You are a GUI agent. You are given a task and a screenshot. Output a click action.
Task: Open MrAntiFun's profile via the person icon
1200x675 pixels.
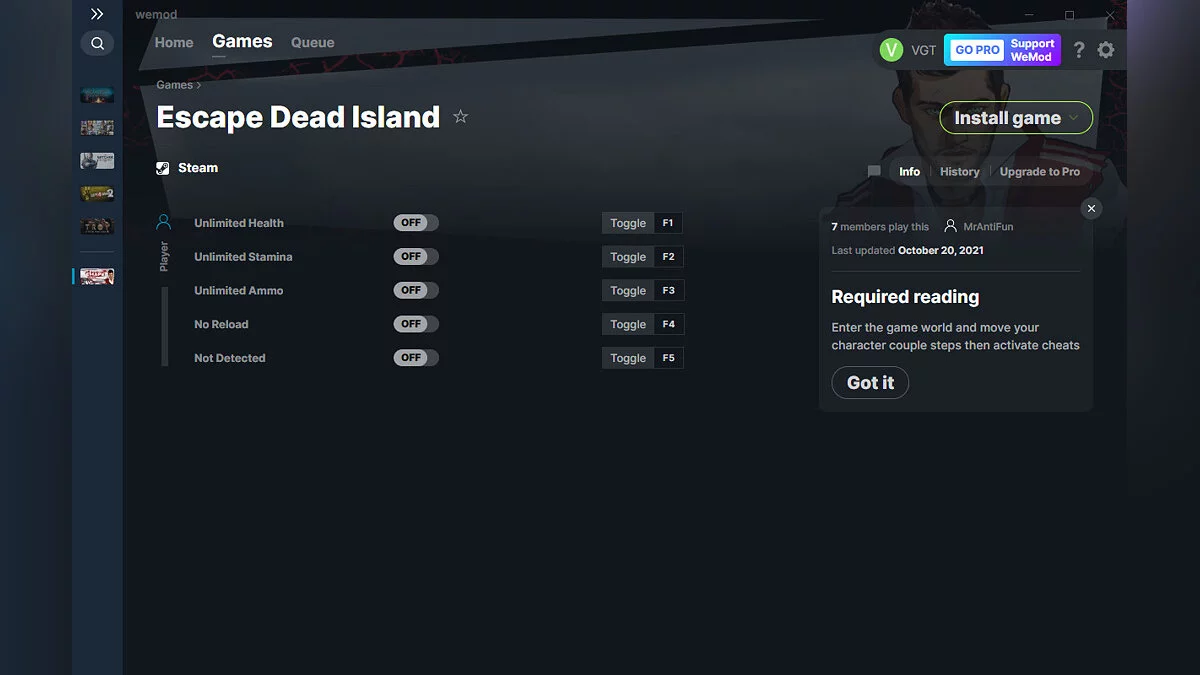click(x=948, y=226)
